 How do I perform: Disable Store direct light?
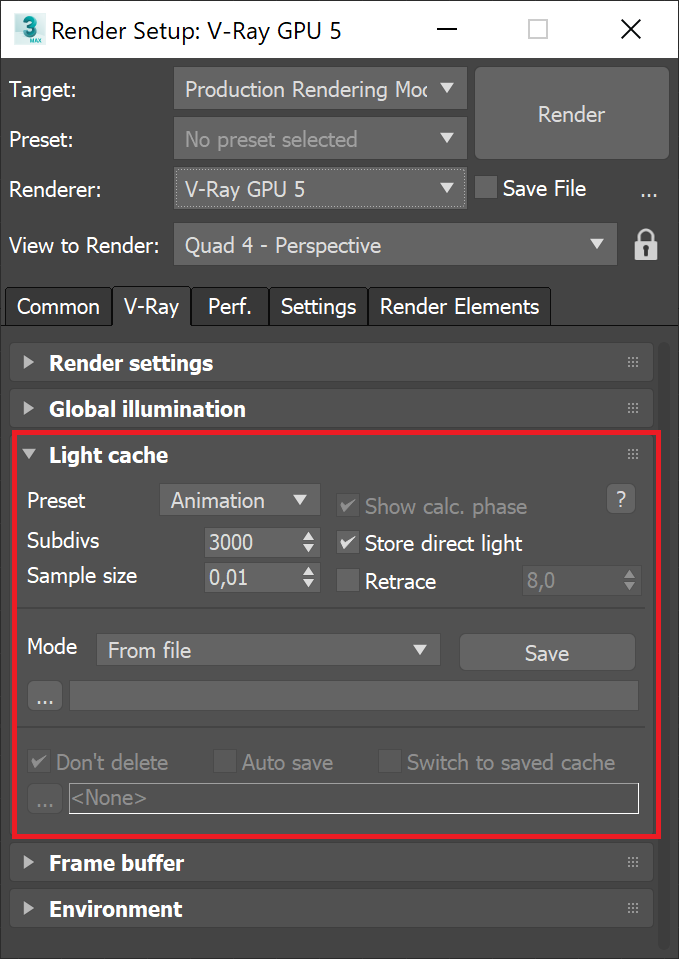coord(347,544)
